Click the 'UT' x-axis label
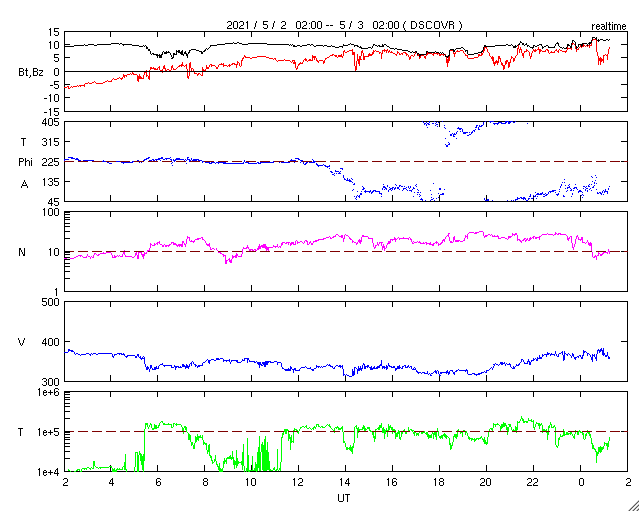 (x=344, y=498)
